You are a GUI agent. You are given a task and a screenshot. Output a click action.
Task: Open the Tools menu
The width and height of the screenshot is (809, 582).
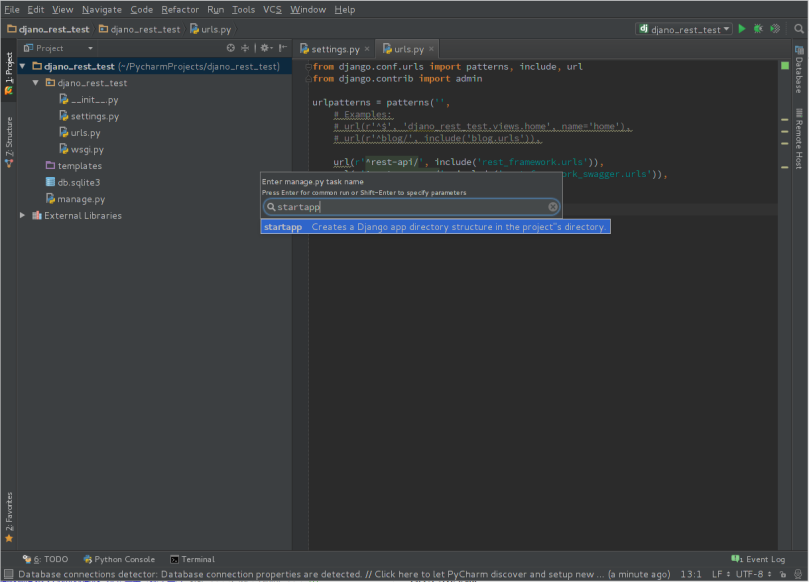click(244, 9)
